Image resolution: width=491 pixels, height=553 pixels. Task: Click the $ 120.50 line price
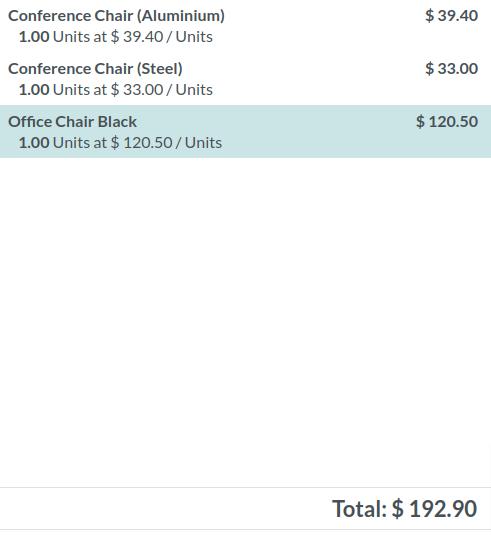click(447, 121)
